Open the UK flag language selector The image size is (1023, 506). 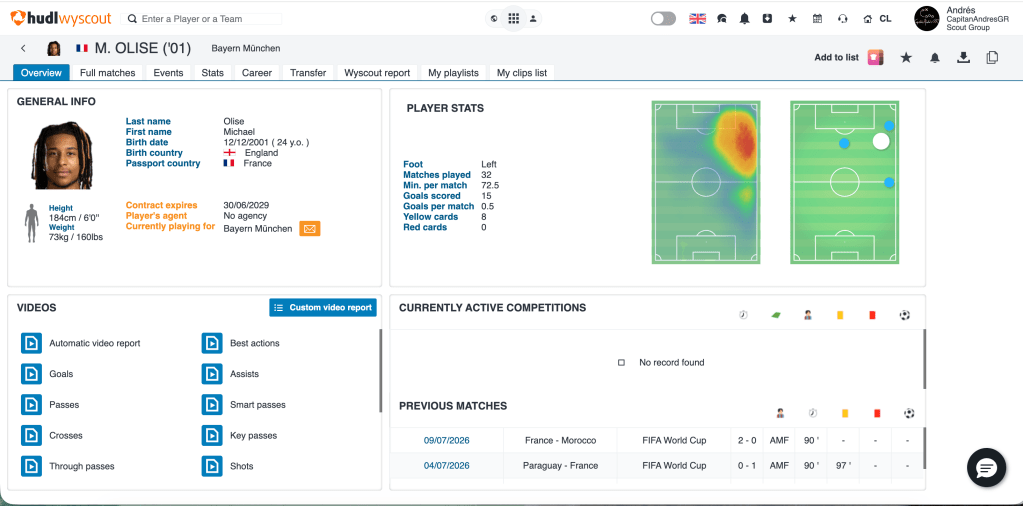click(x=697, y=19)
